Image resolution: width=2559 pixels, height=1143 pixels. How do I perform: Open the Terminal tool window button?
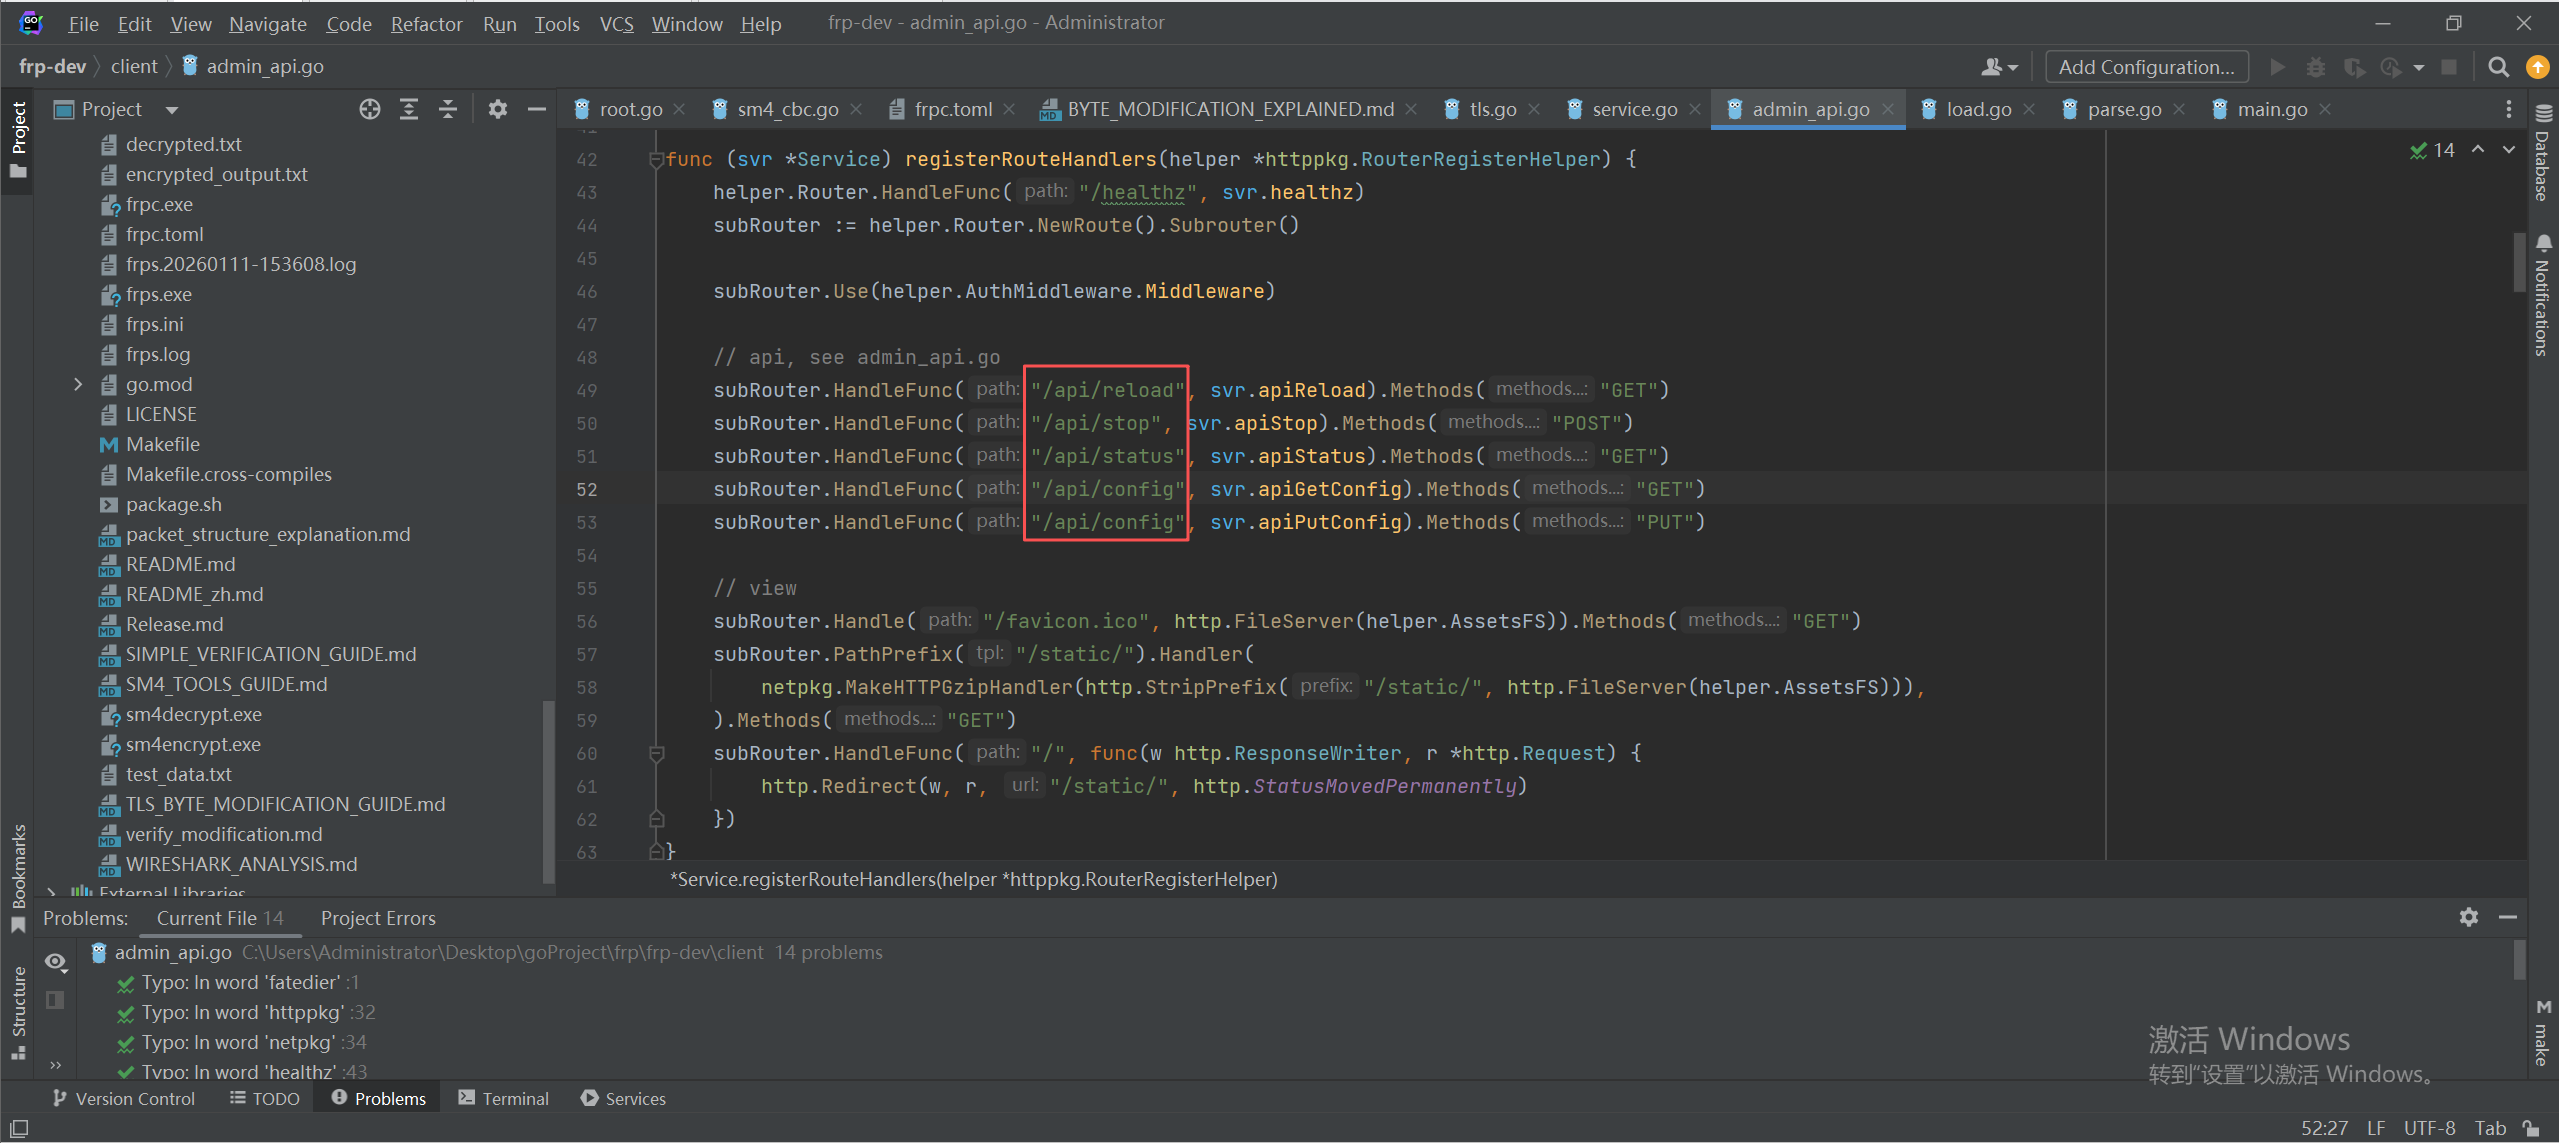point(504,1098)
